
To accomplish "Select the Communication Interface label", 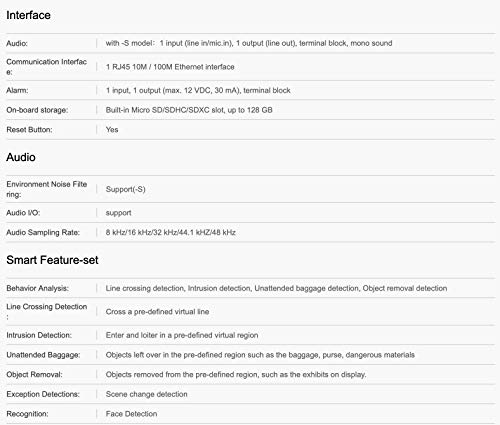I will coord(47,67).
